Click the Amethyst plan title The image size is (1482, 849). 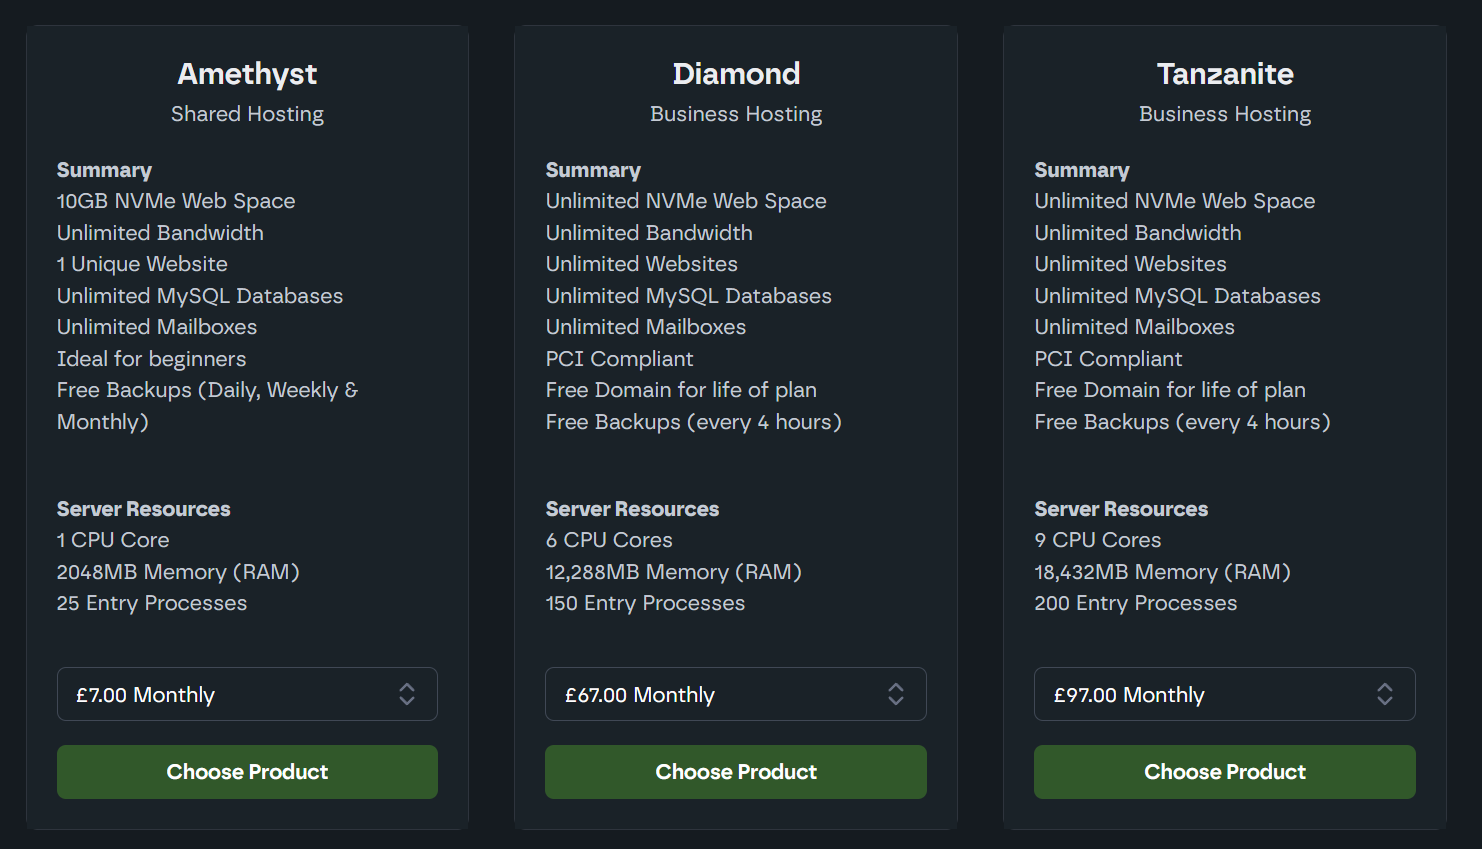[x=247, y=74]
